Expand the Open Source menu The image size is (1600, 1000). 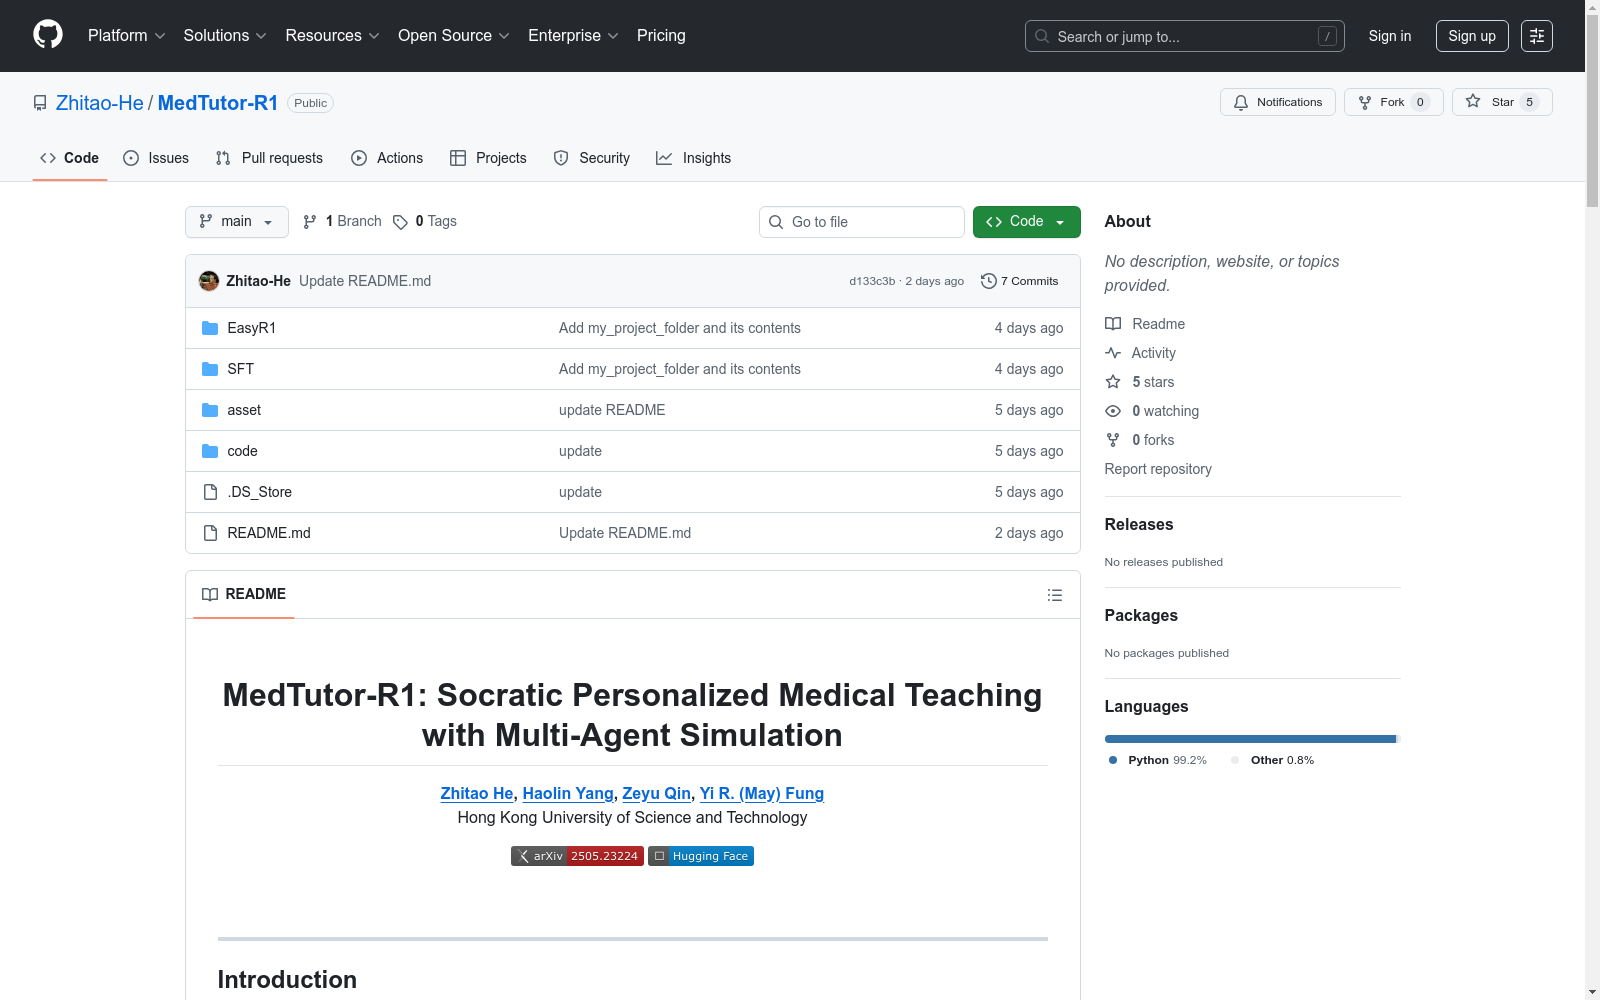[x=454, y=36]
